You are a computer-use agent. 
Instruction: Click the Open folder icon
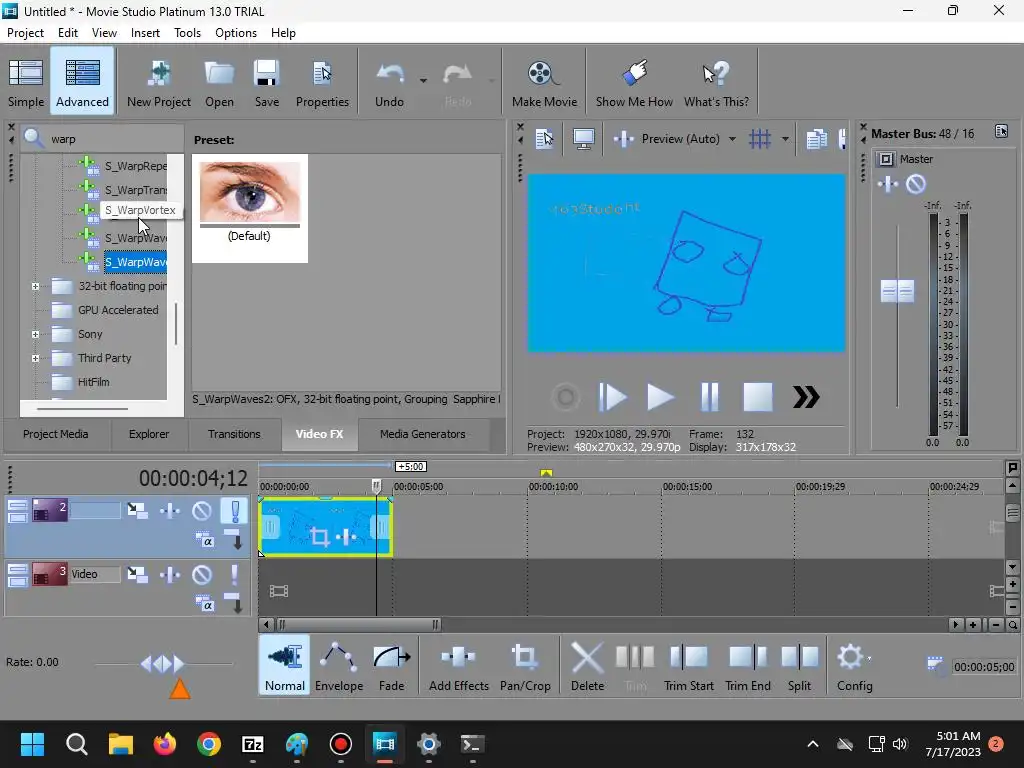point(219,83)
